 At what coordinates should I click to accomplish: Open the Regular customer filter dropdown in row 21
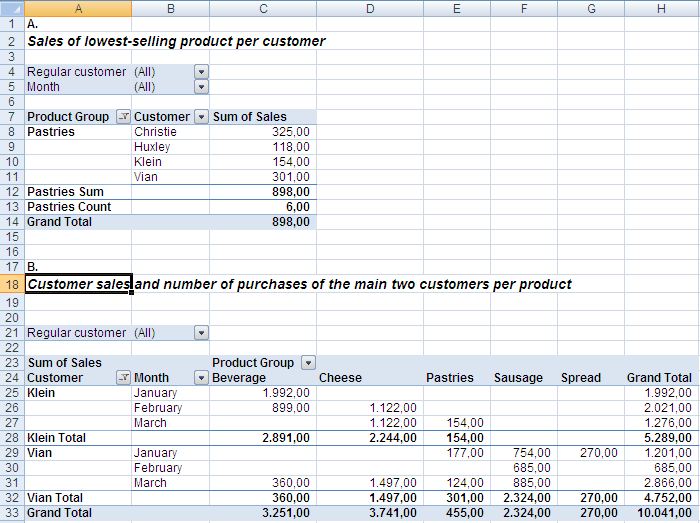coord(201,333)
